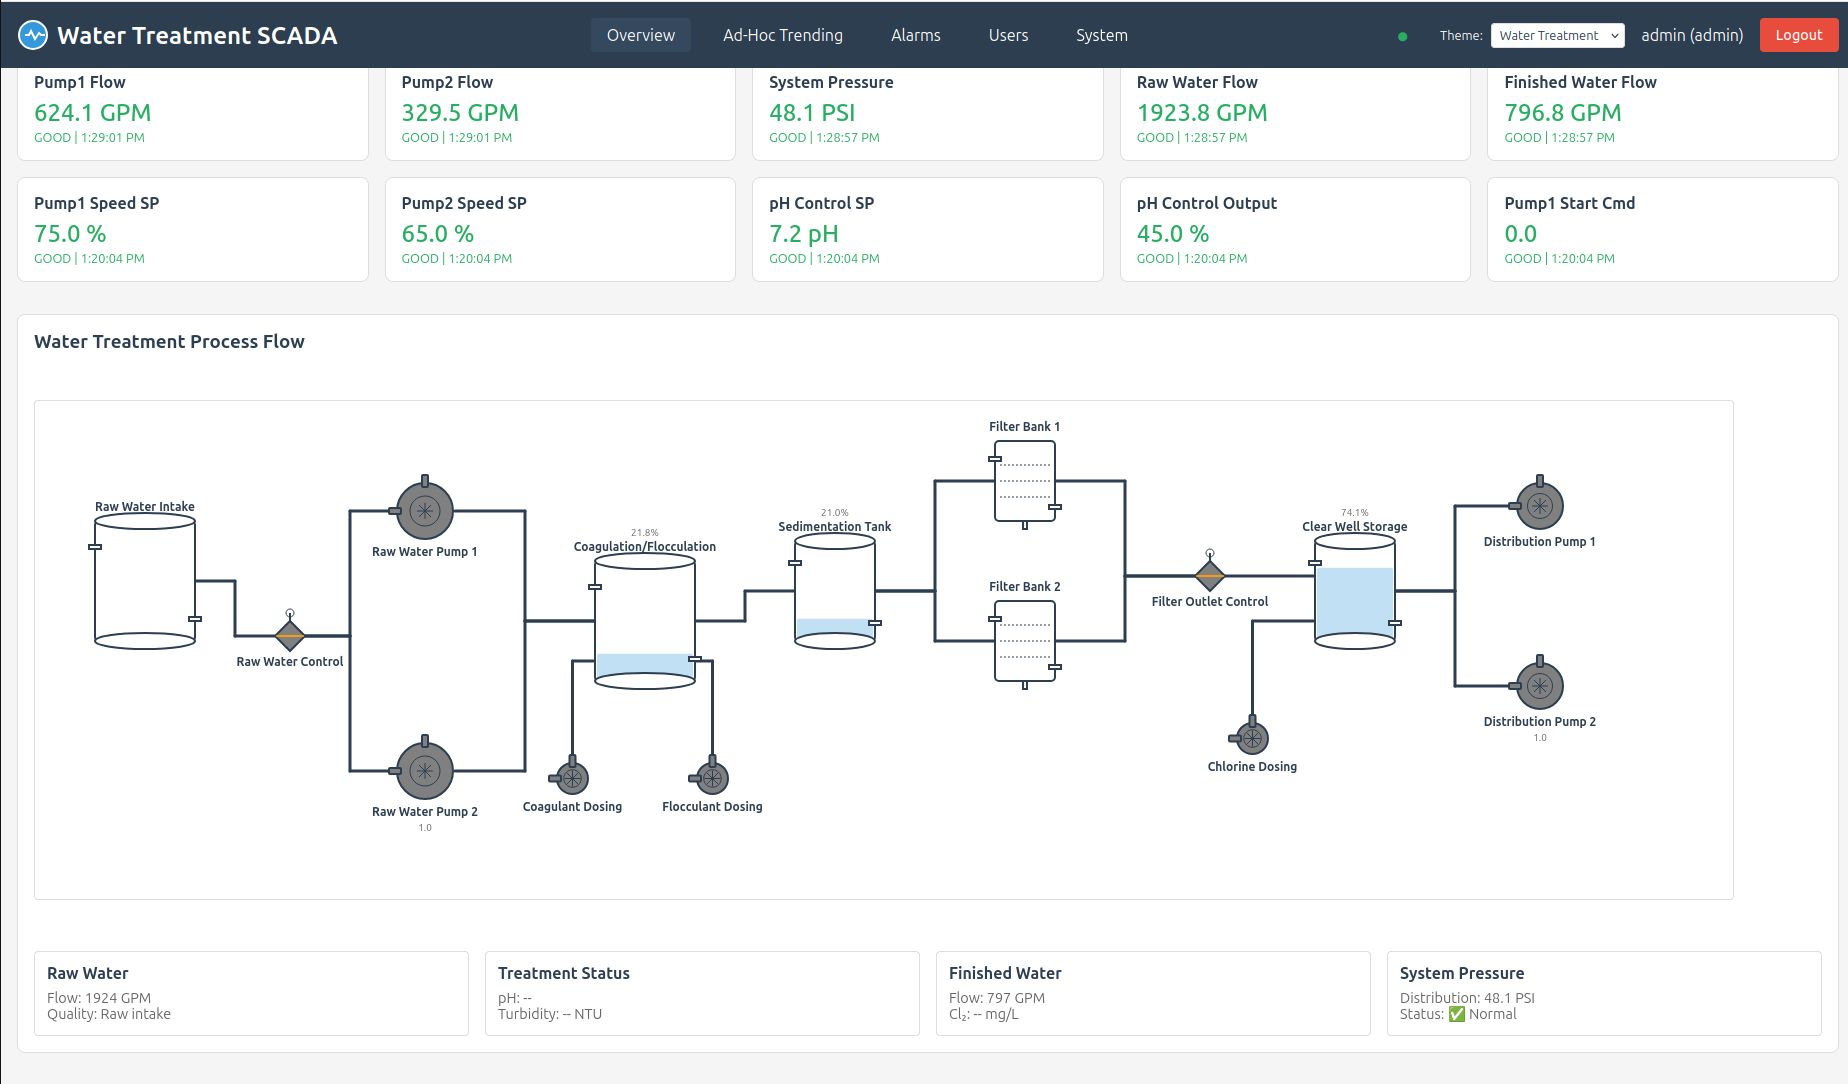Select the Pump1 Flow 624.1 GPM value
This screenshot has height=1084, width=1848.
point(93,113)
